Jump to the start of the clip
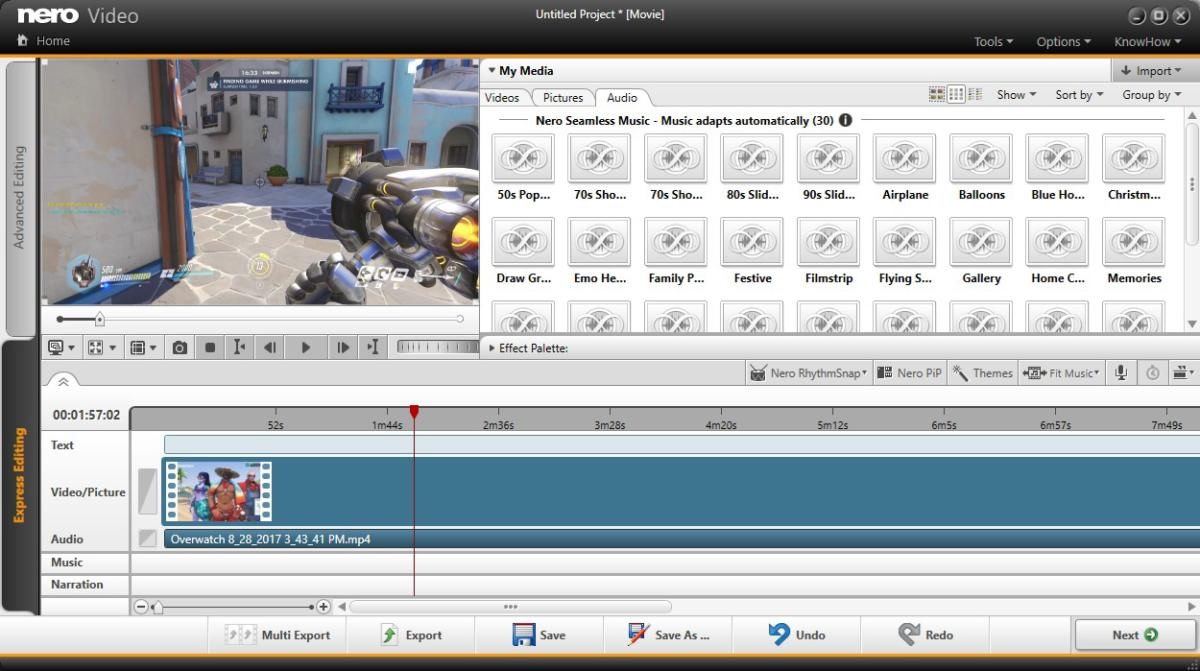The width and height of the screenshot is (1200, 671). point(239,348)
